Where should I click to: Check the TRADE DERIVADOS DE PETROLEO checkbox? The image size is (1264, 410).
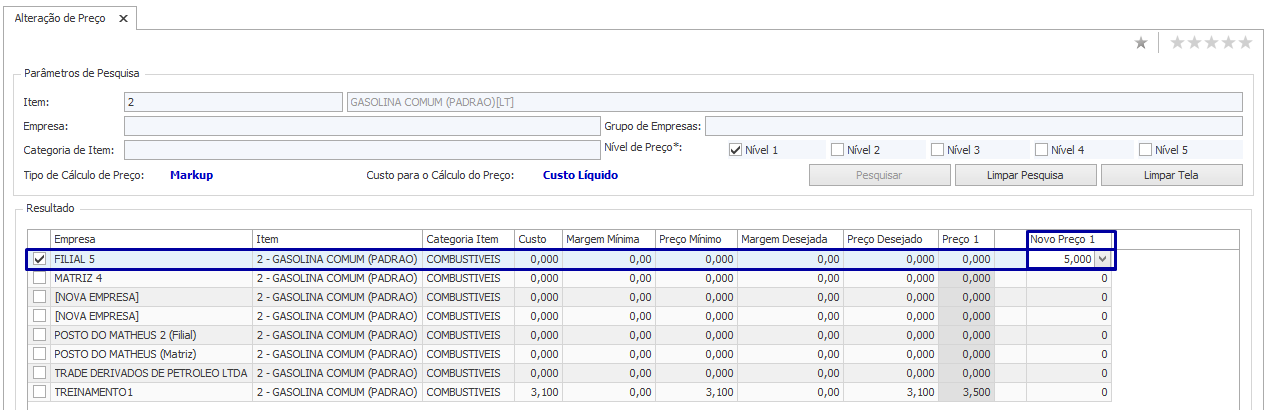tap(39, 373)
